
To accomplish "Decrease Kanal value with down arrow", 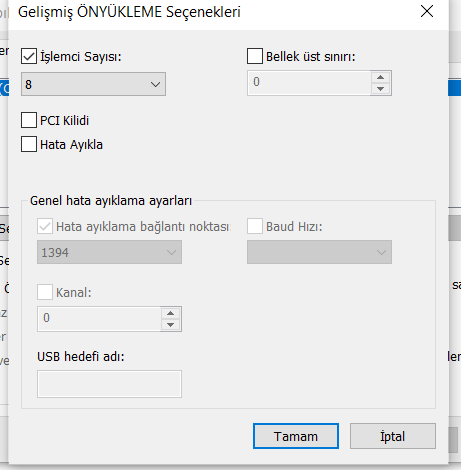I will coord(171,325).
